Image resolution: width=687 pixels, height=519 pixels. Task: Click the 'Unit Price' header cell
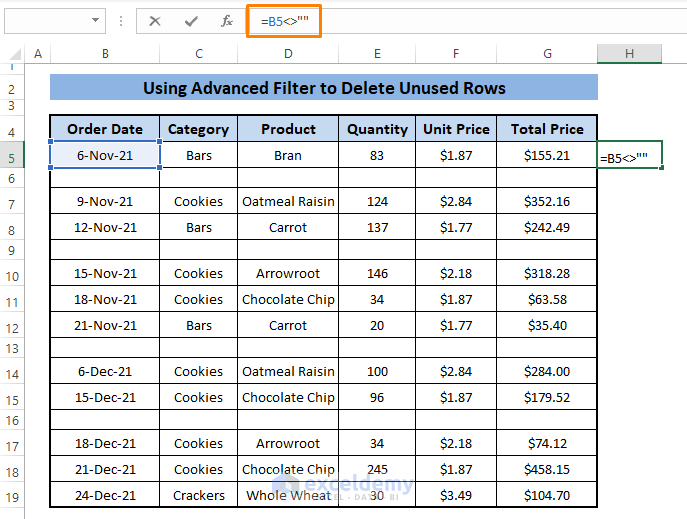click(x=456, y=129)
